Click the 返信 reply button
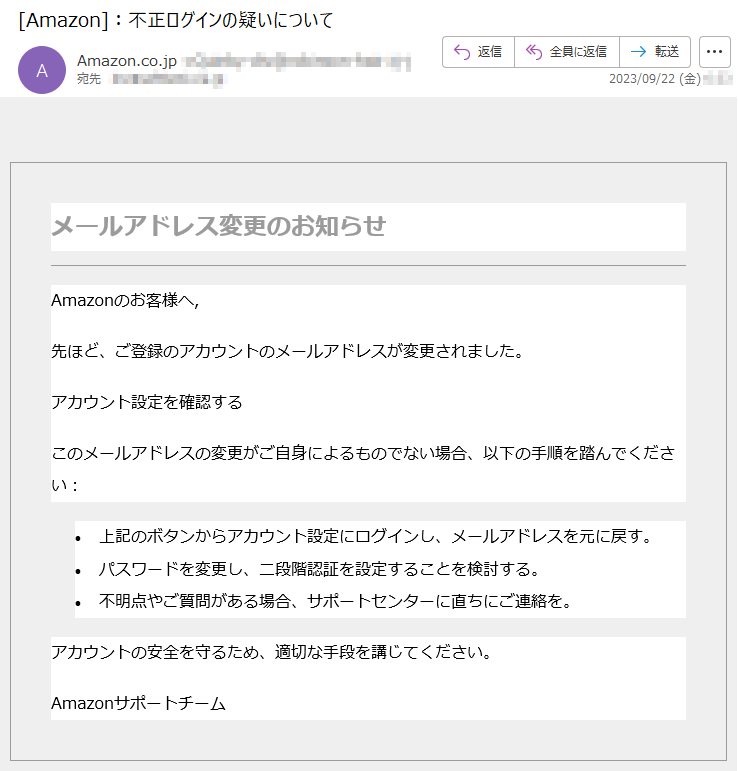Screen dimensions: 738x771 click(478, 52)
